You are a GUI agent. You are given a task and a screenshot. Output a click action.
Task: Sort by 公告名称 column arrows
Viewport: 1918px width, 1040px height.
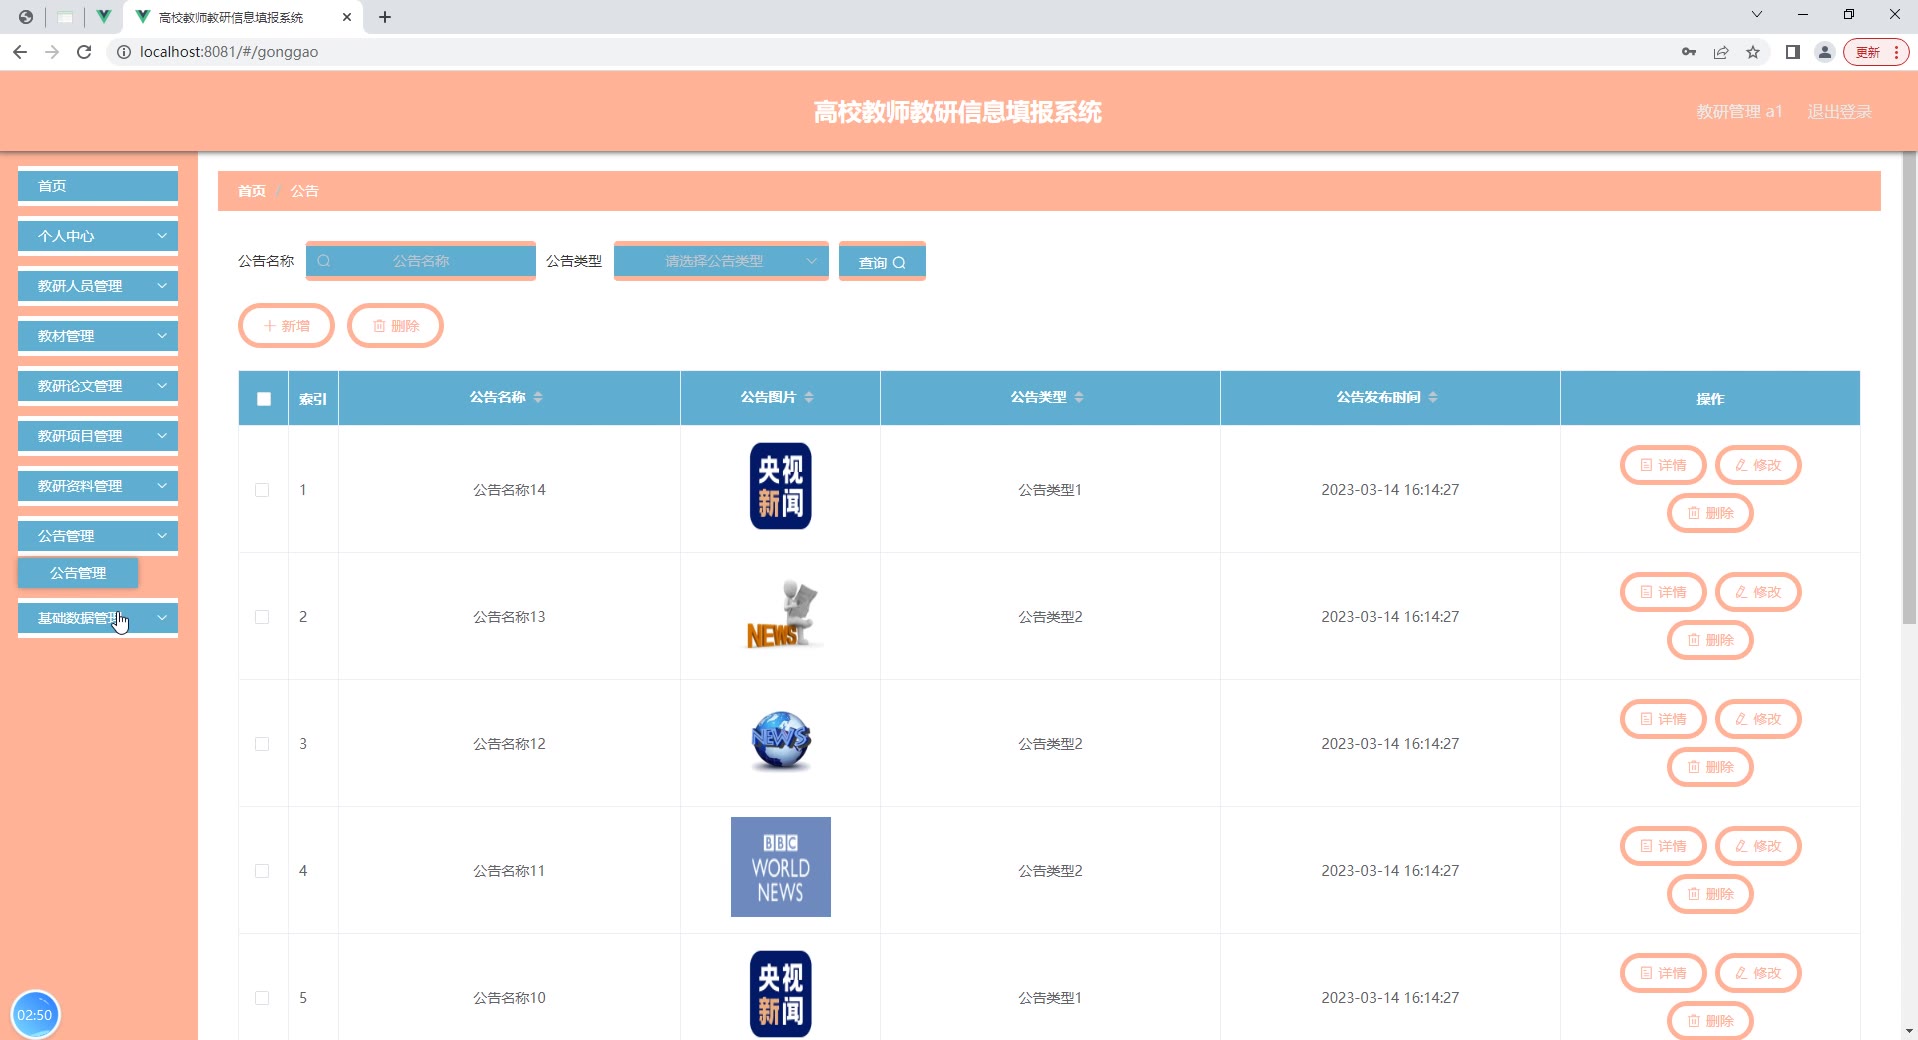tap(538, 397)
